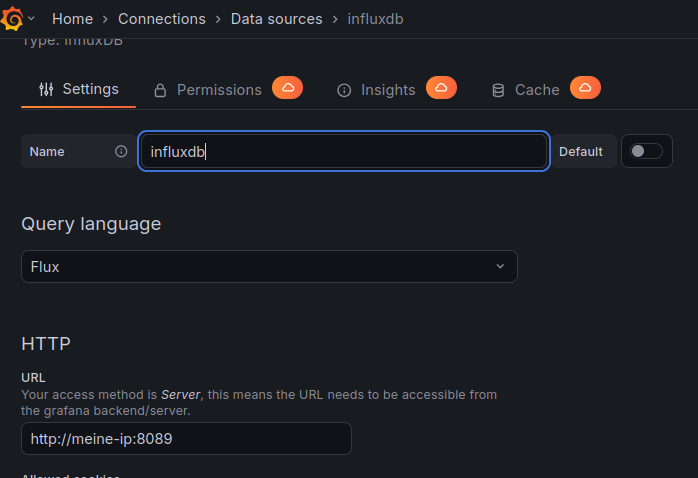Click the HTTP URL input field
The height and width of the screenshot is (478, 698).
(x=186, y=439)
